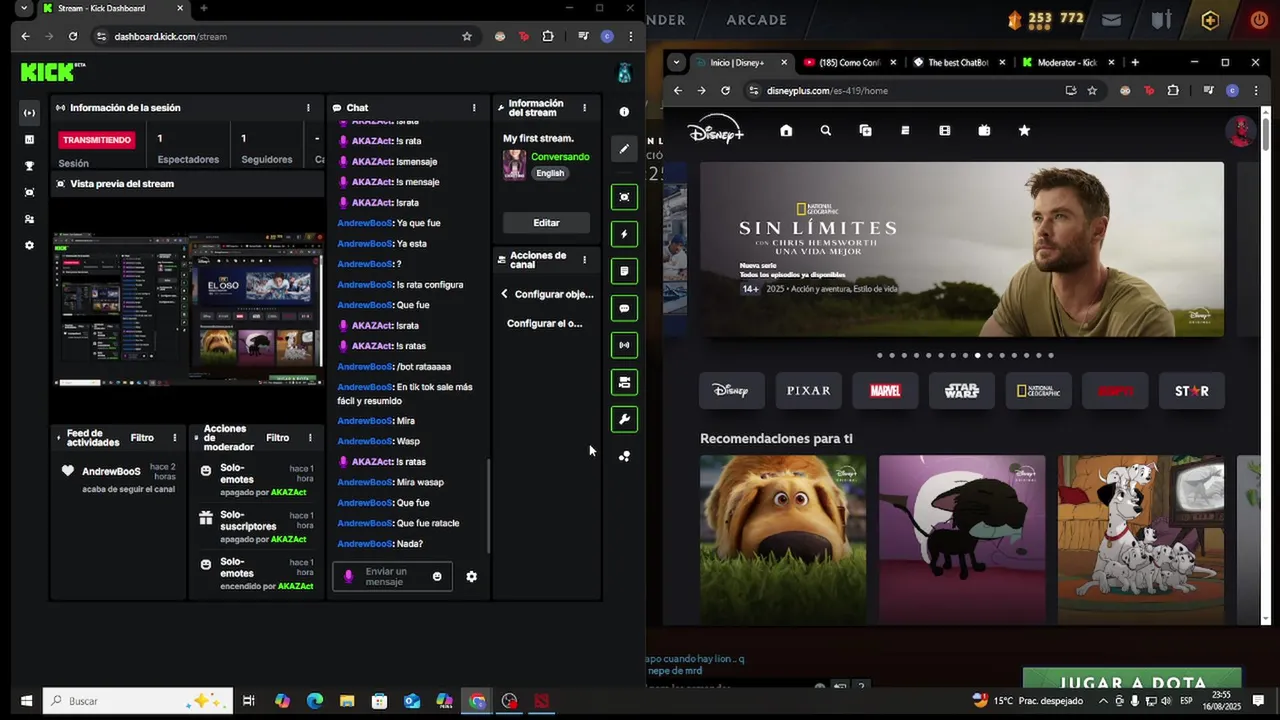The image size is (1280, 720).
Task: Open the Disney+ search magnifier icon
Action: [x=826, y=130]
